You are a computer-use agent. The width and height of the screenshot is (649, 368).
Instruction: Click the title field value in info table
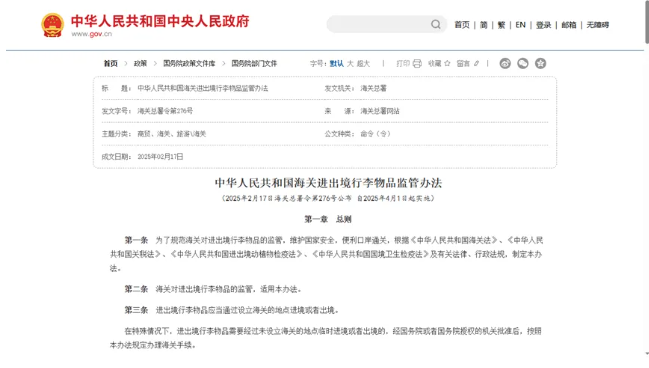(203, 88)
